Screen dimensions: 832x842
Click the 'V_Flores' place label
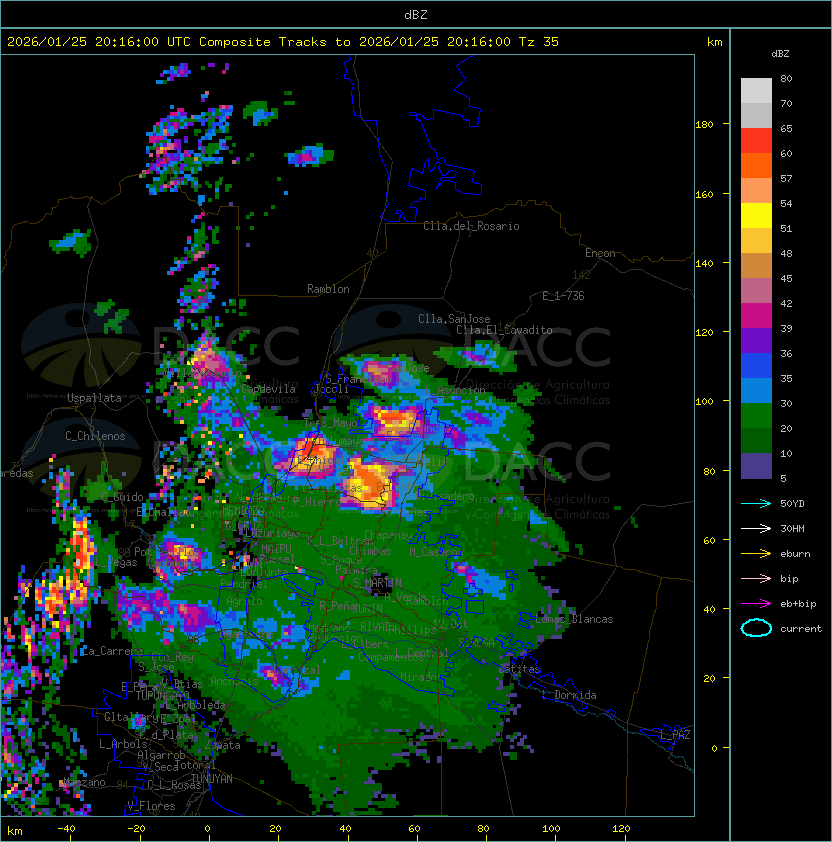pyautogui.click(x=151, y=807)
